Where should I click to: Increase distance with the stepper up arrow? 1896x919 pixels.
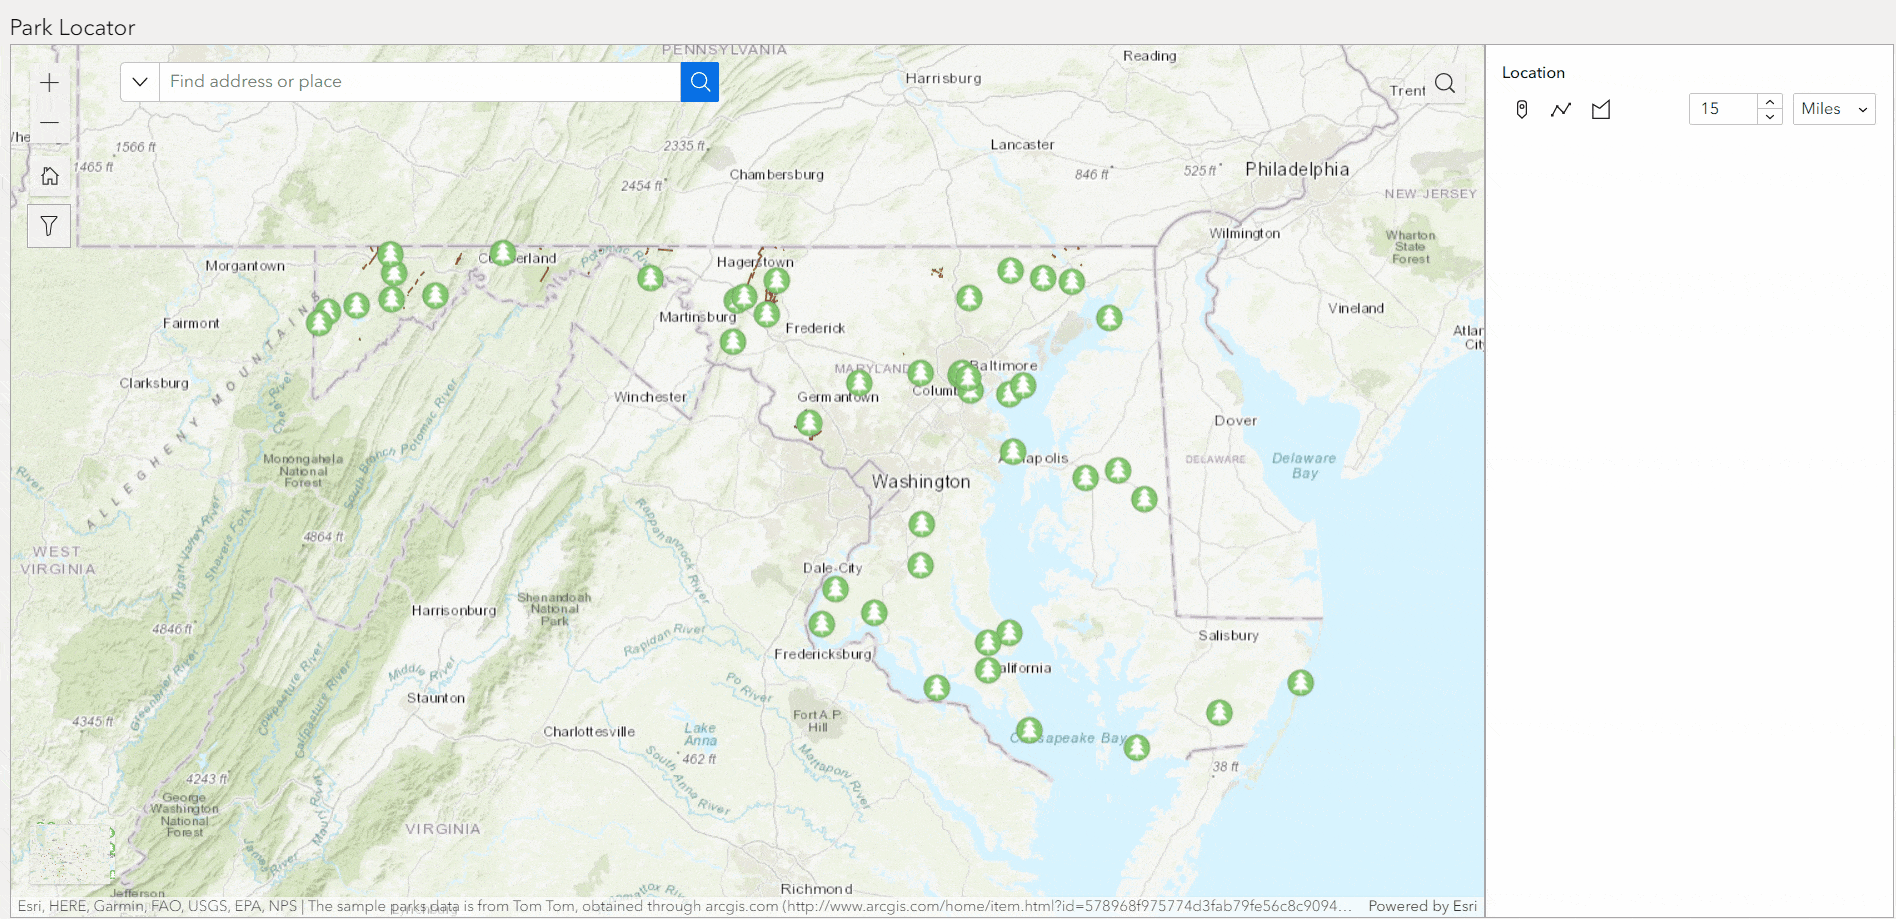coord(1770,101)
